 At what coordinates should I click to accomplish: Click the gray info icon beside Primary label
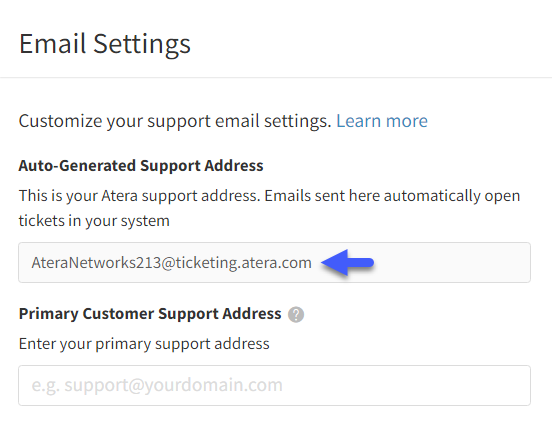[x=296, y=314]
